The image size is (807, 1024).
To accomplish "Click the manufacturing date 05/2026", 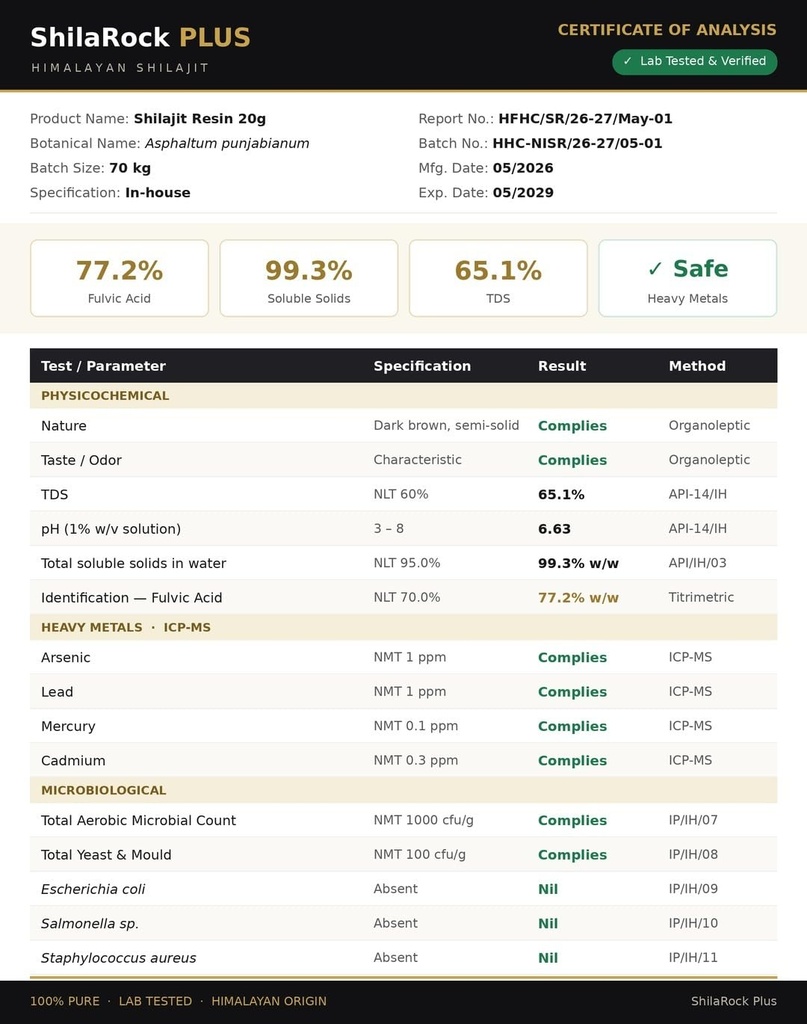I will pyautogui.click(x=523, y=168).
